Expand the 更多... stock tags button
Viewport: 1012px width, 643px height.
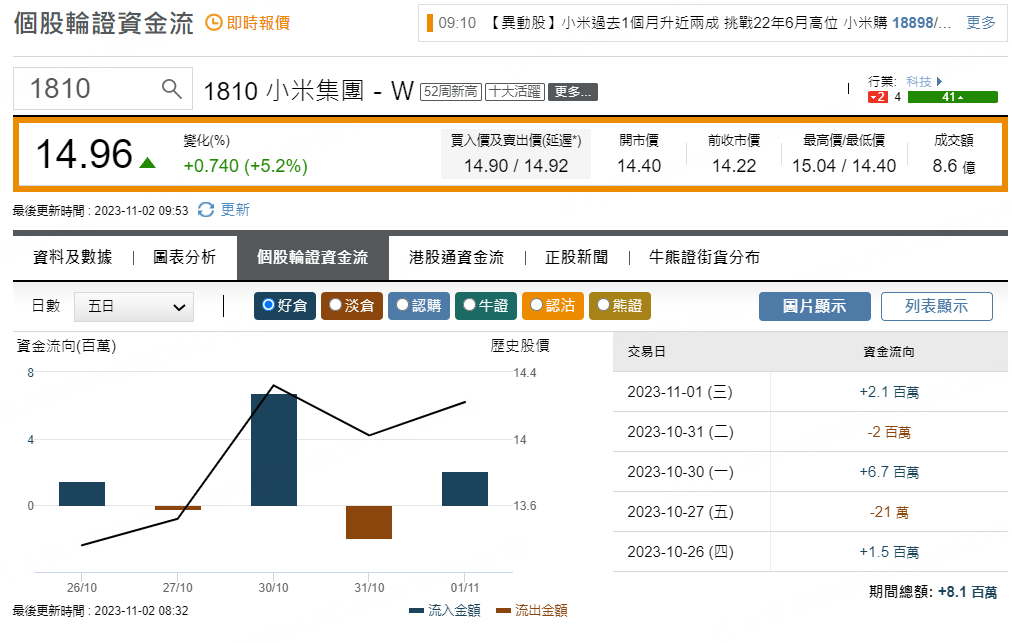(572, 92)
